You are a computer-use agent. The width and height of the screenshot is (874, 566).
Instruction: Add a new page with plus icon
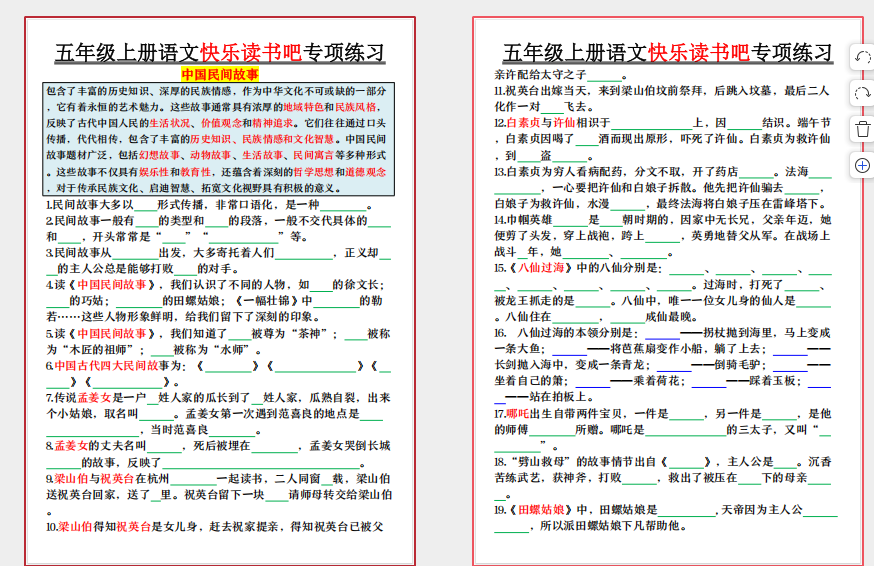pos(862,164)
